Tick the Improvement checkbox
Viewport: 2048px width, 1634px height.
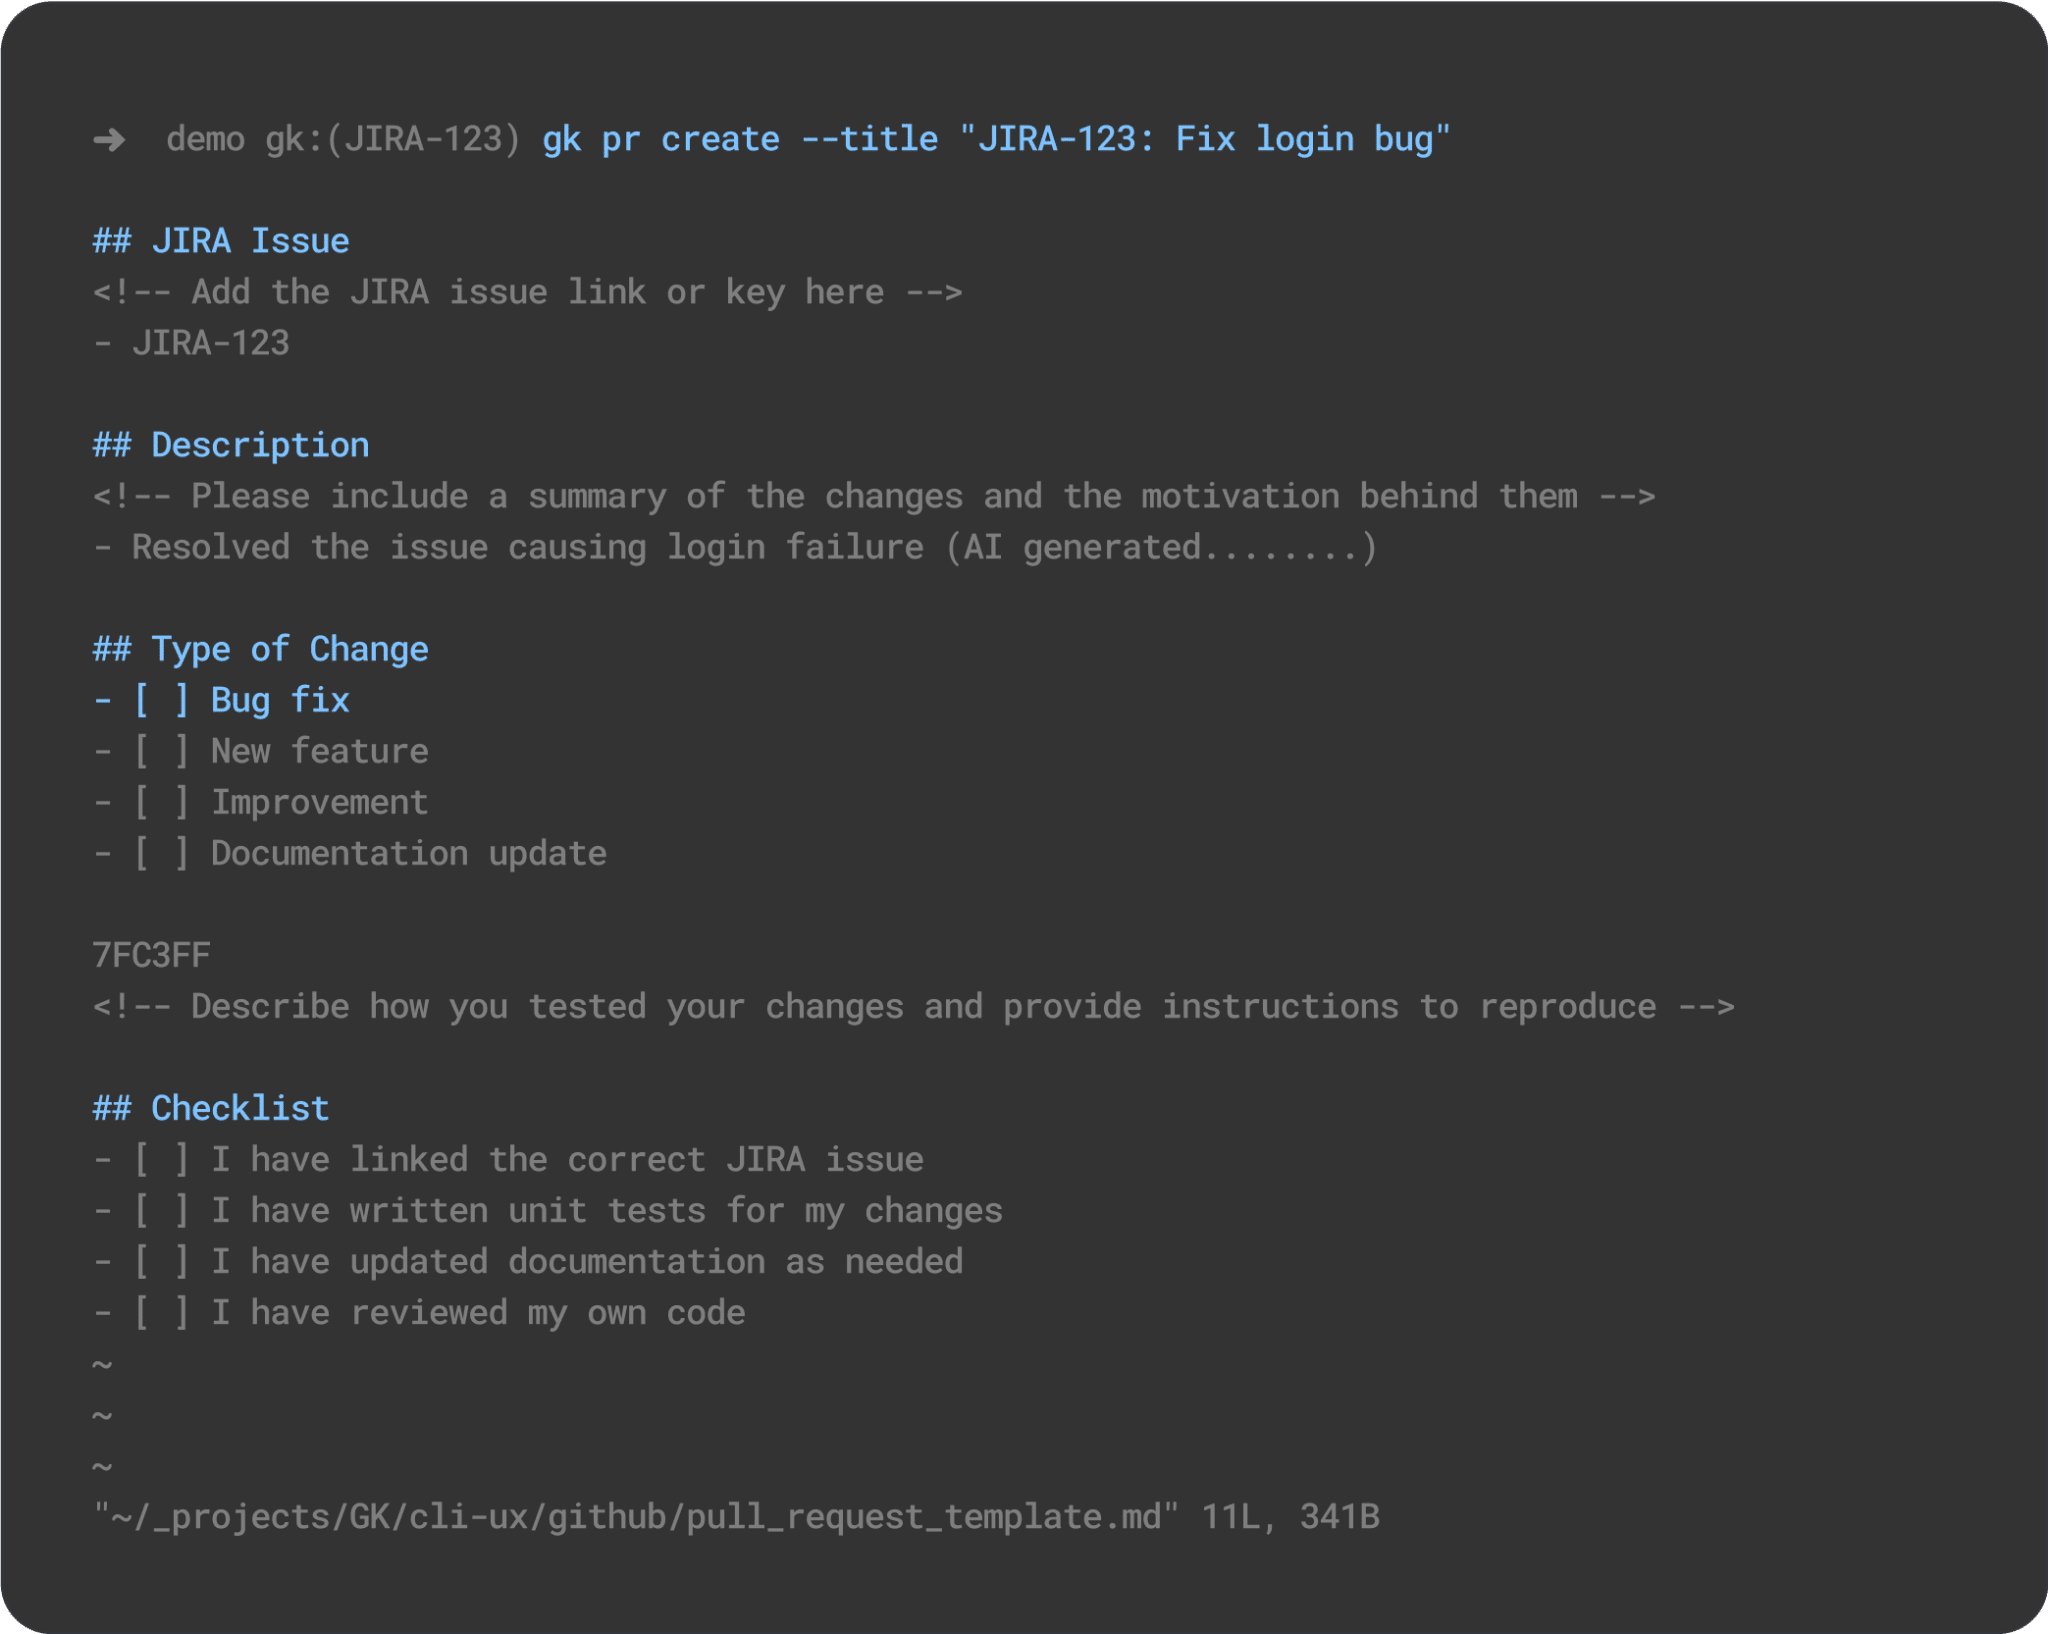click(161, 803)
